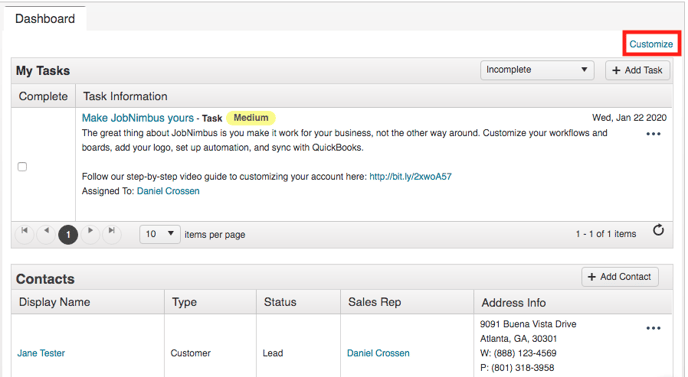Open the Jane Tester contact

point(41,353)
